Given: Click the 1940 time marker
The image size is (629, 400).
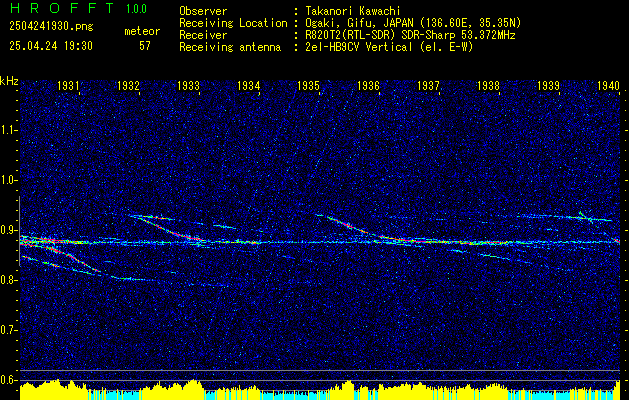Looking at the screenshot, I should pos(609,85).
